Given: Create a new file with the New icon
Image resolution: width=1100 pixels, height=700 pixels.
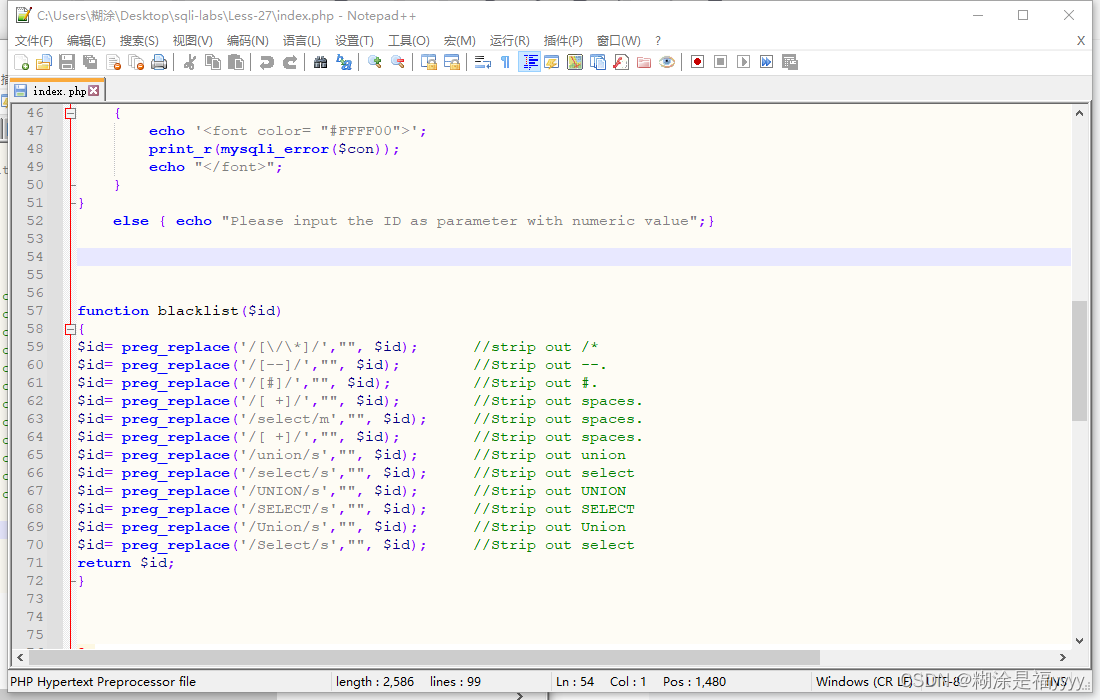Looking at the screenshot, I should (21, 62).
